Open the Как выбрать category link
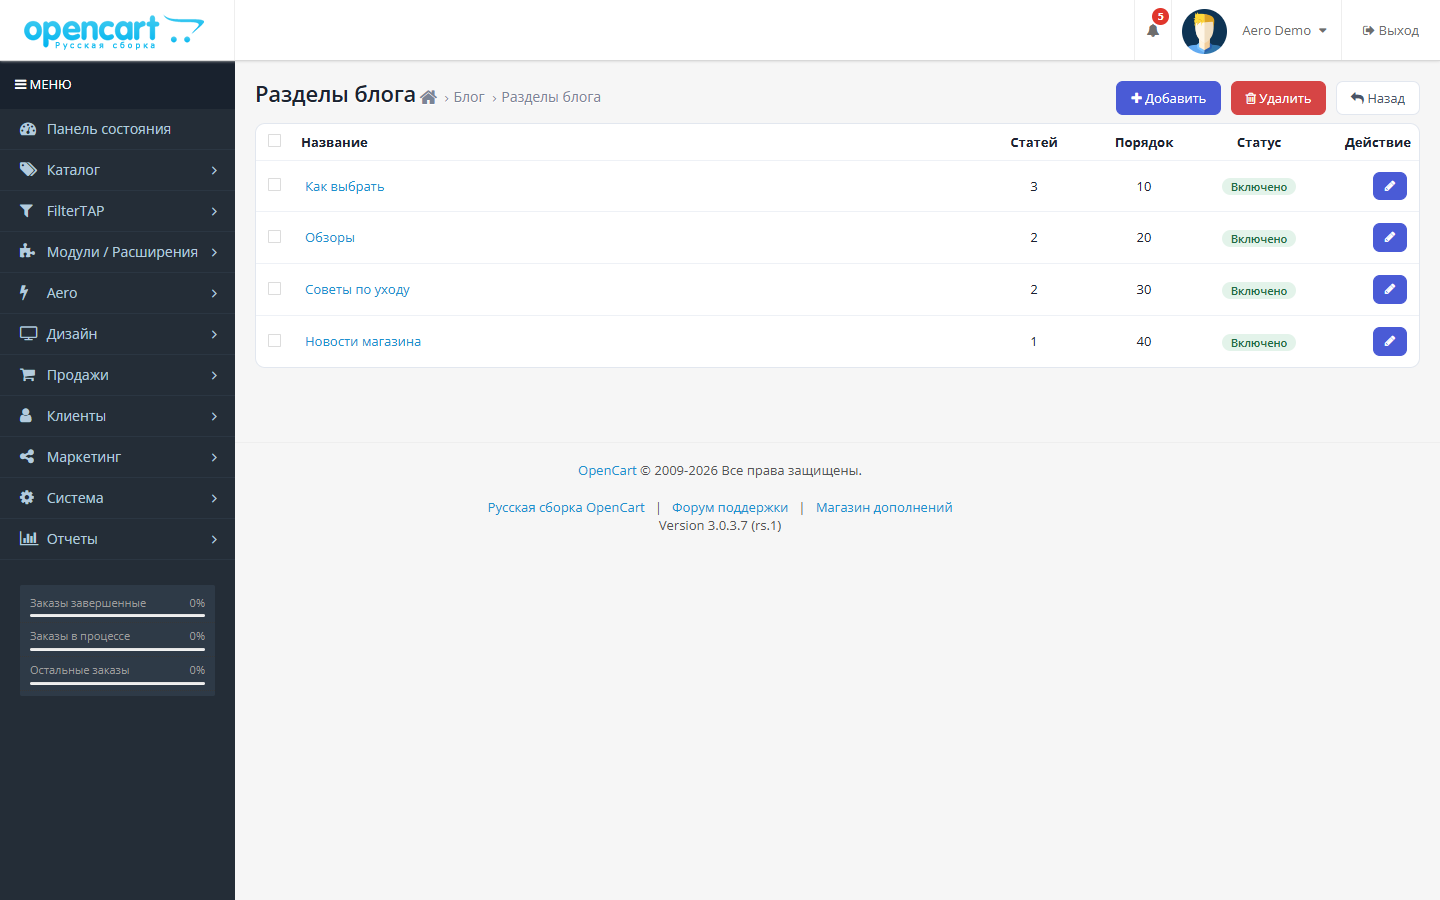This screenshot has height=900, width=1440. (x=345, y=186)
